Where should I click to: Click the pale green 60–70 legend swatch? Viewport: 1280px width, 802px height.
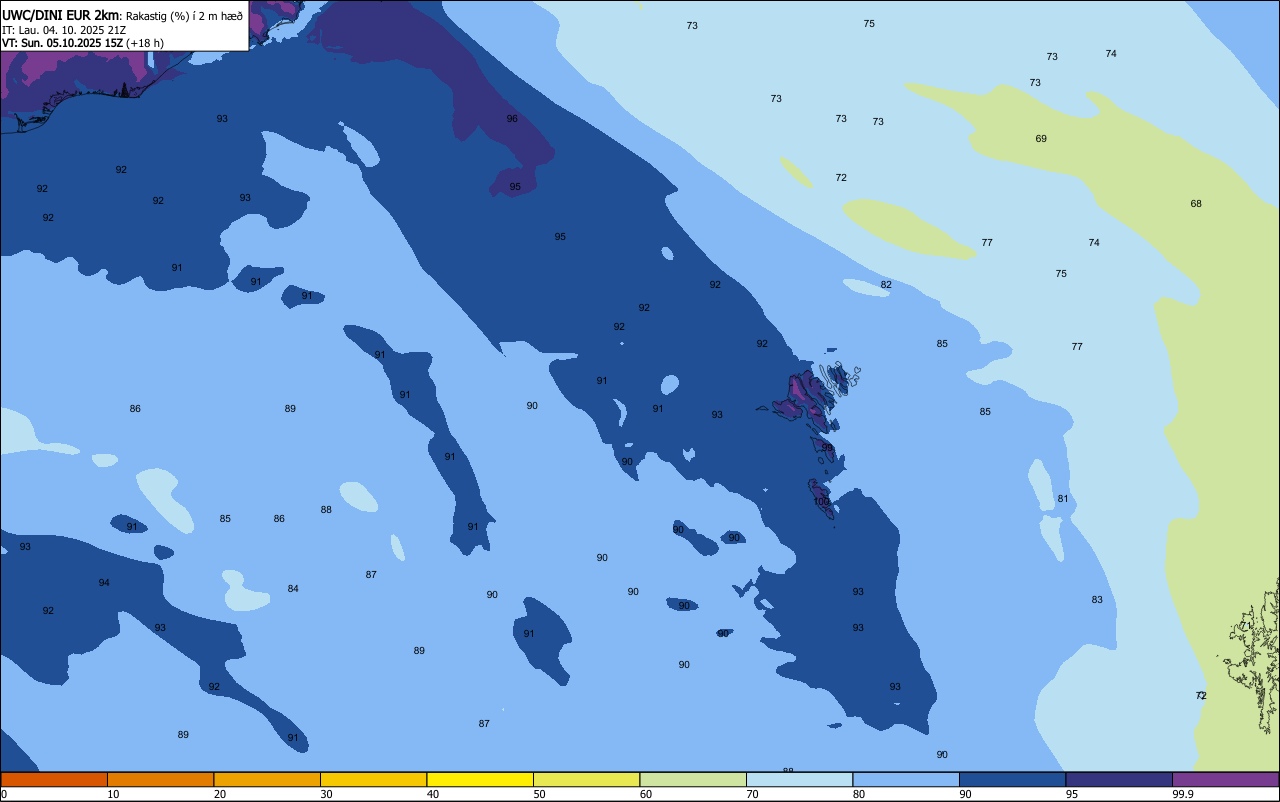tap(693, 779)
